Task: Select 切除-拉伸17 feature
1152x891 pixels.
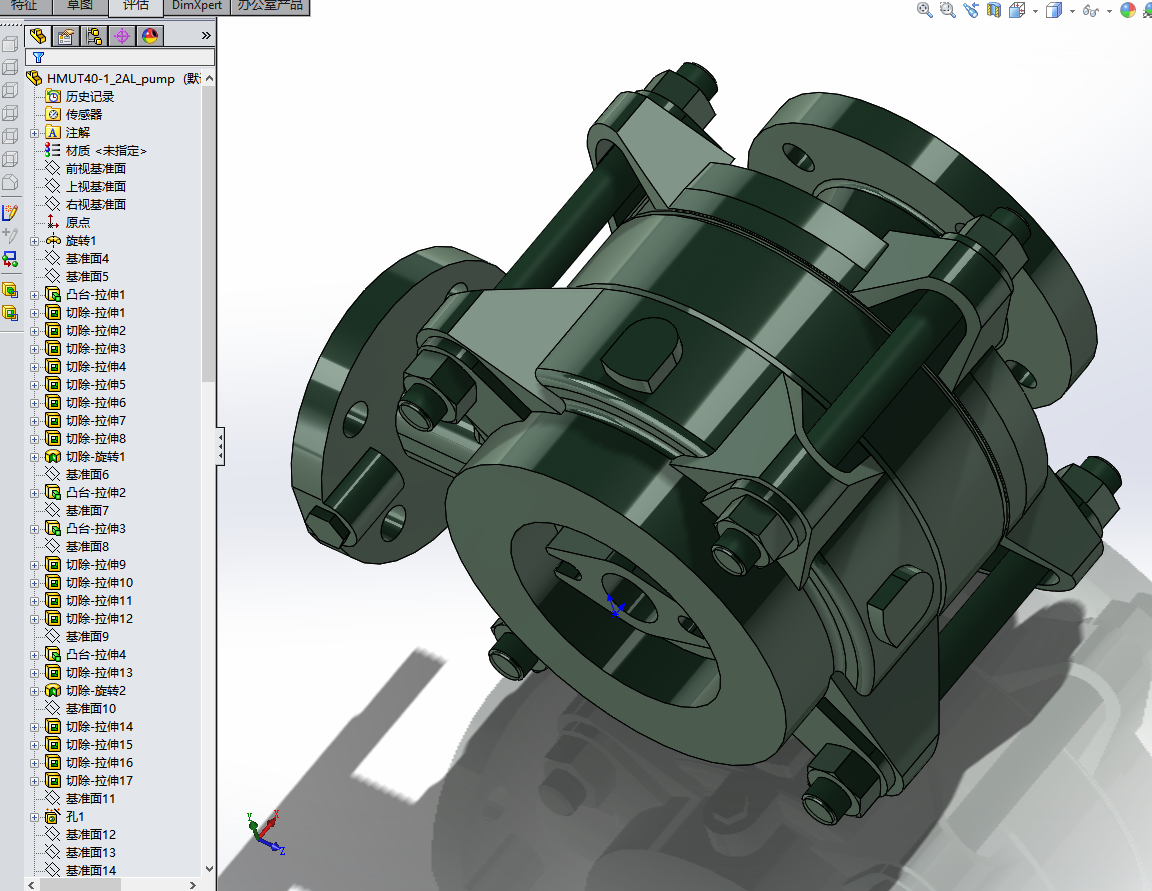Action: tap(99, 780)
